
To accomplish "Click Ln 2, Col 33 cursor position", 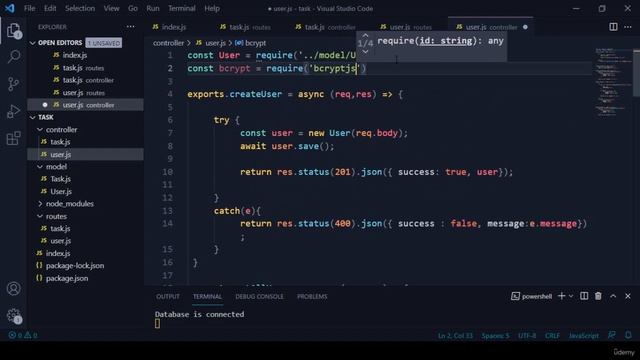I will coord(455,336).
